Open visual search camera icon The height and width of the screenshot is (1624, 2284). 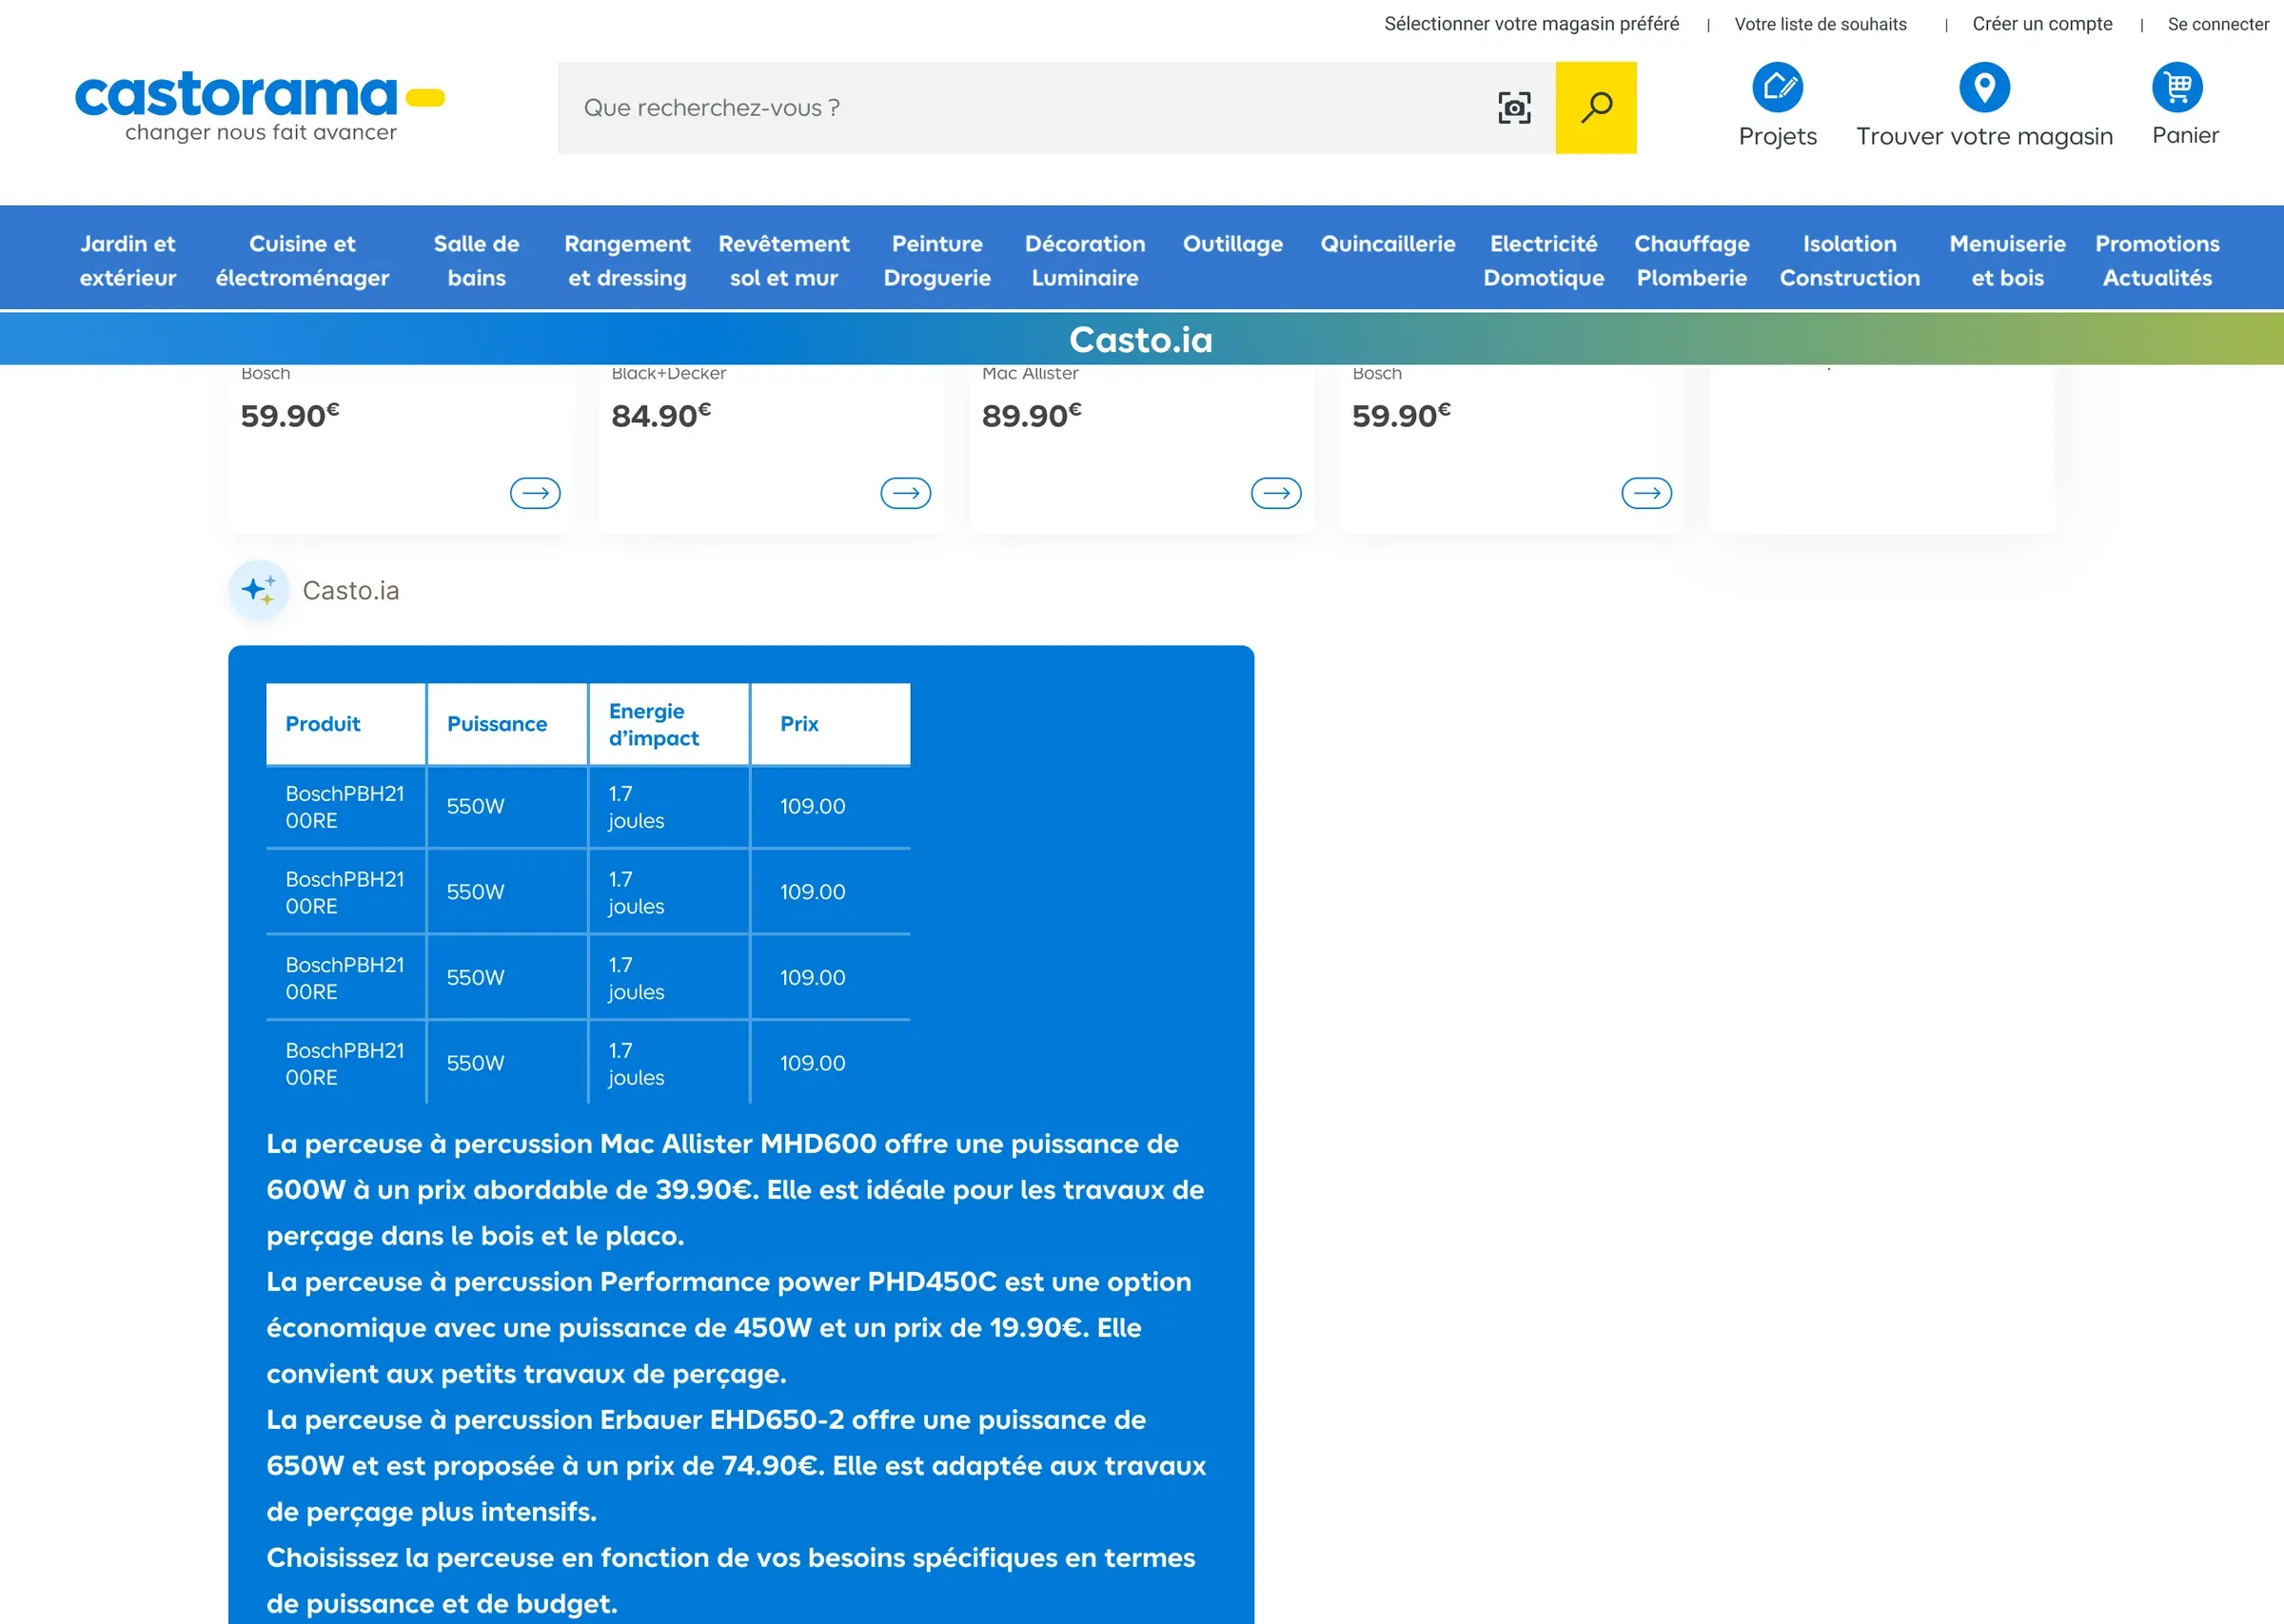[x=1514, y=108]
